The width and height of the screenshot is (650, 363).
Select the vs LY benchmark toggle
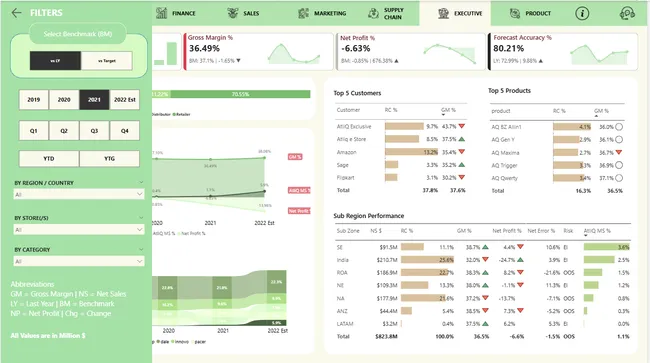pos(55,61)
